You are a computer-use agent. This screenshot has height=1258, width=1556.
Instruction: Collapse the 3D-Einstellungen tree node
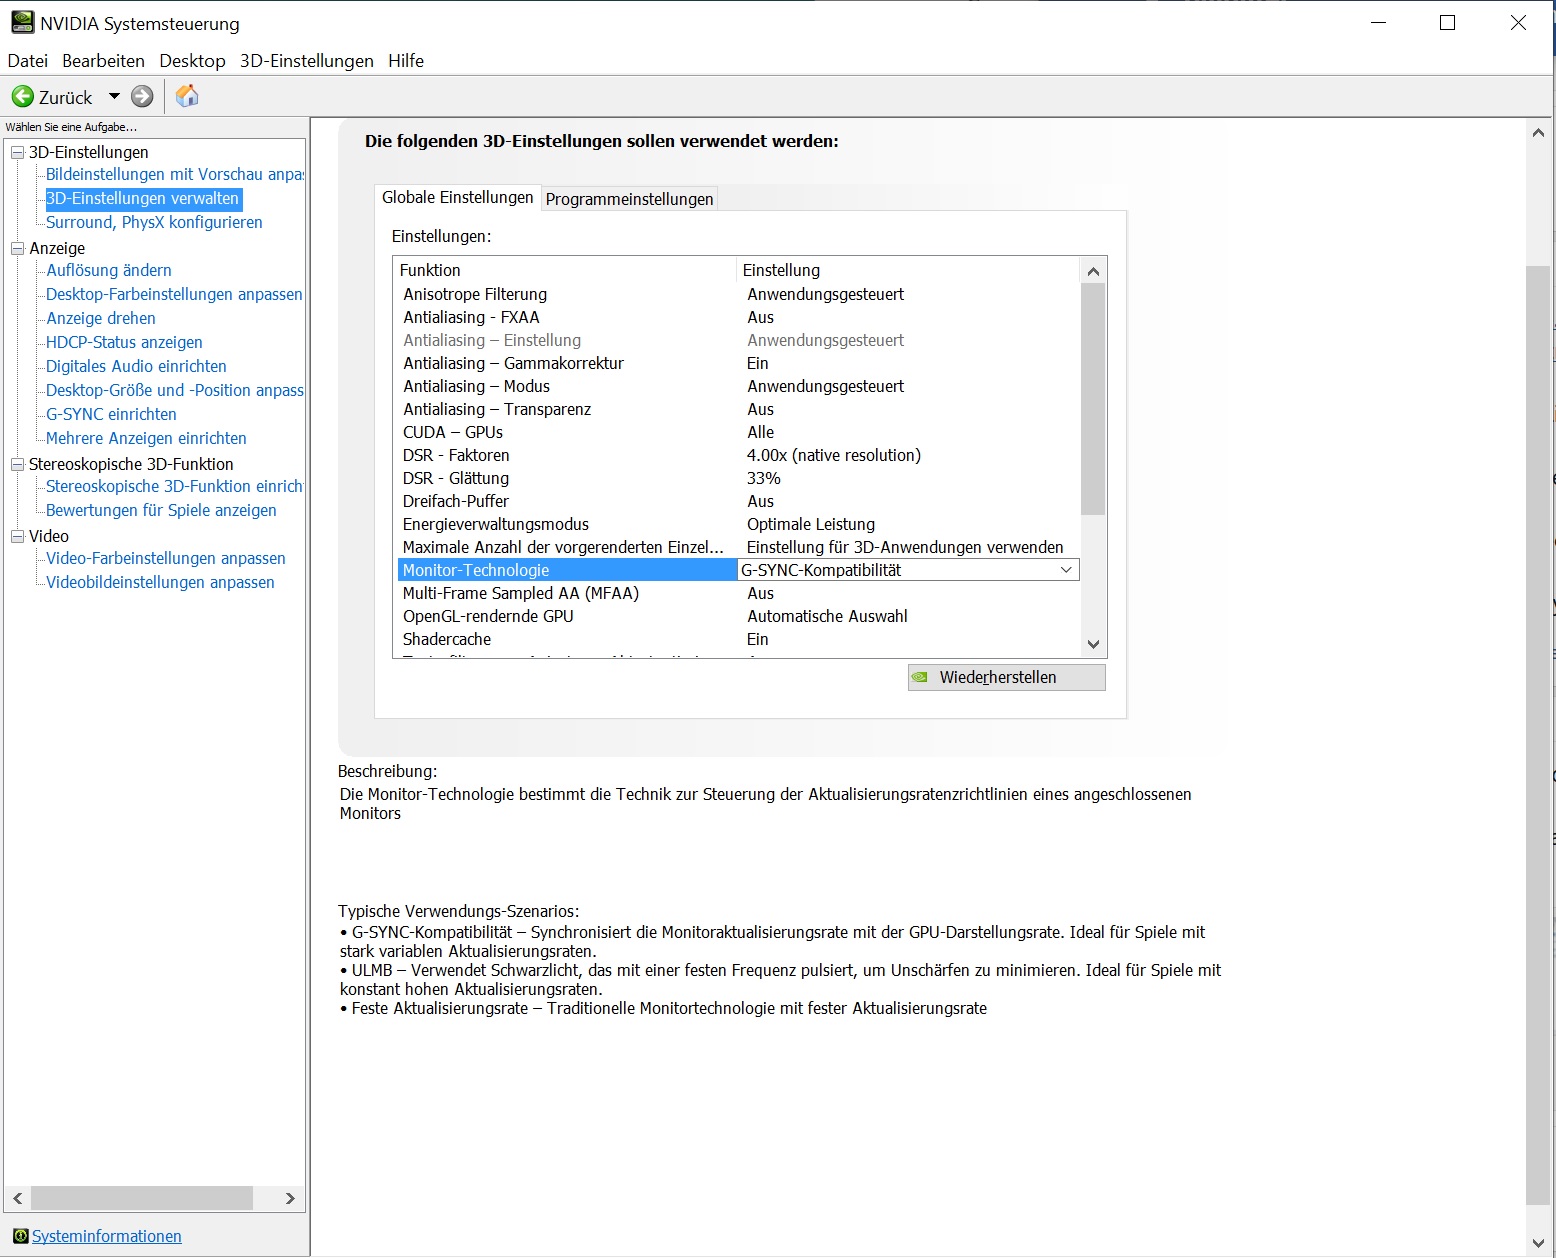pyautogui.click(x=17, y=152)
